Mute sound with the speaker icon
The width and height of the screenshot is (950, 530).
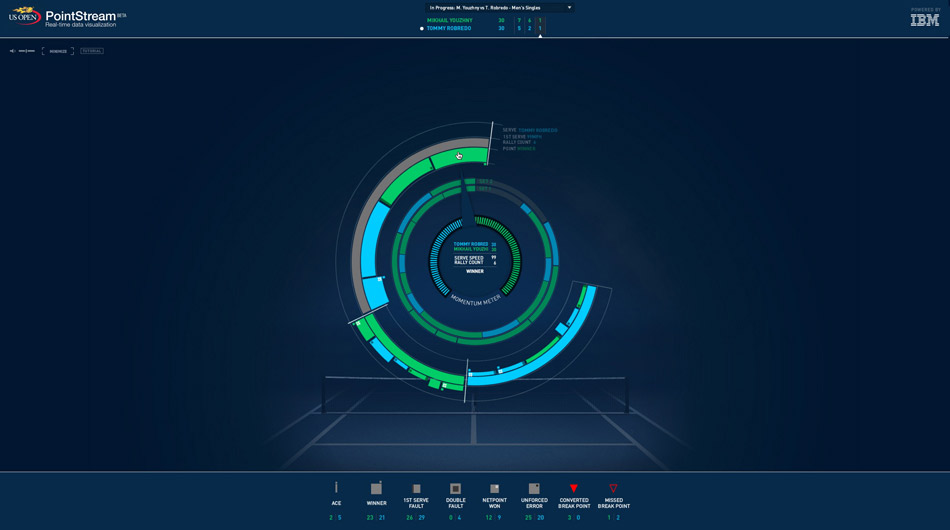click(x=13, y=51)
